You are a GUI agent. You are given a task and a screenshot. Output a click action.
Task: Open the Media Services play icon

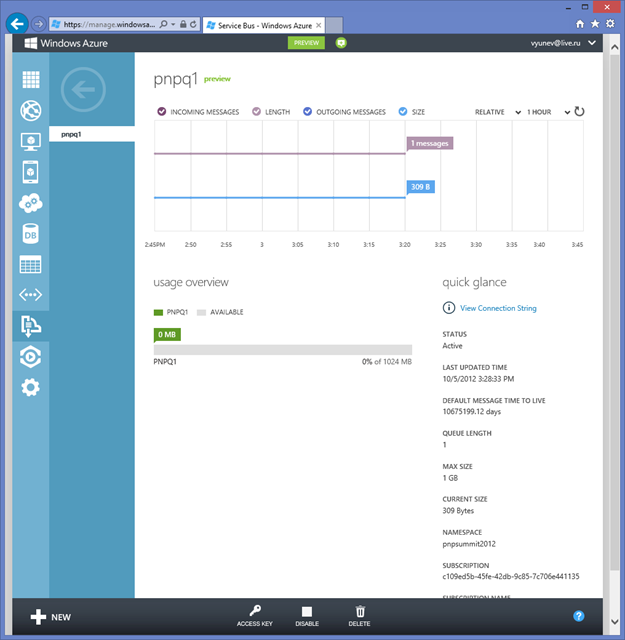(31, 357)
